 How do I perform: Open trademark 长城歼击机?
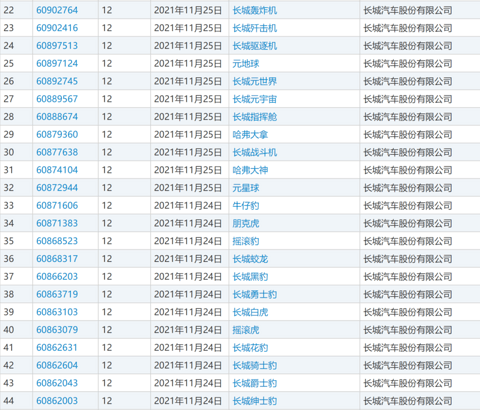tap(255, 28)
